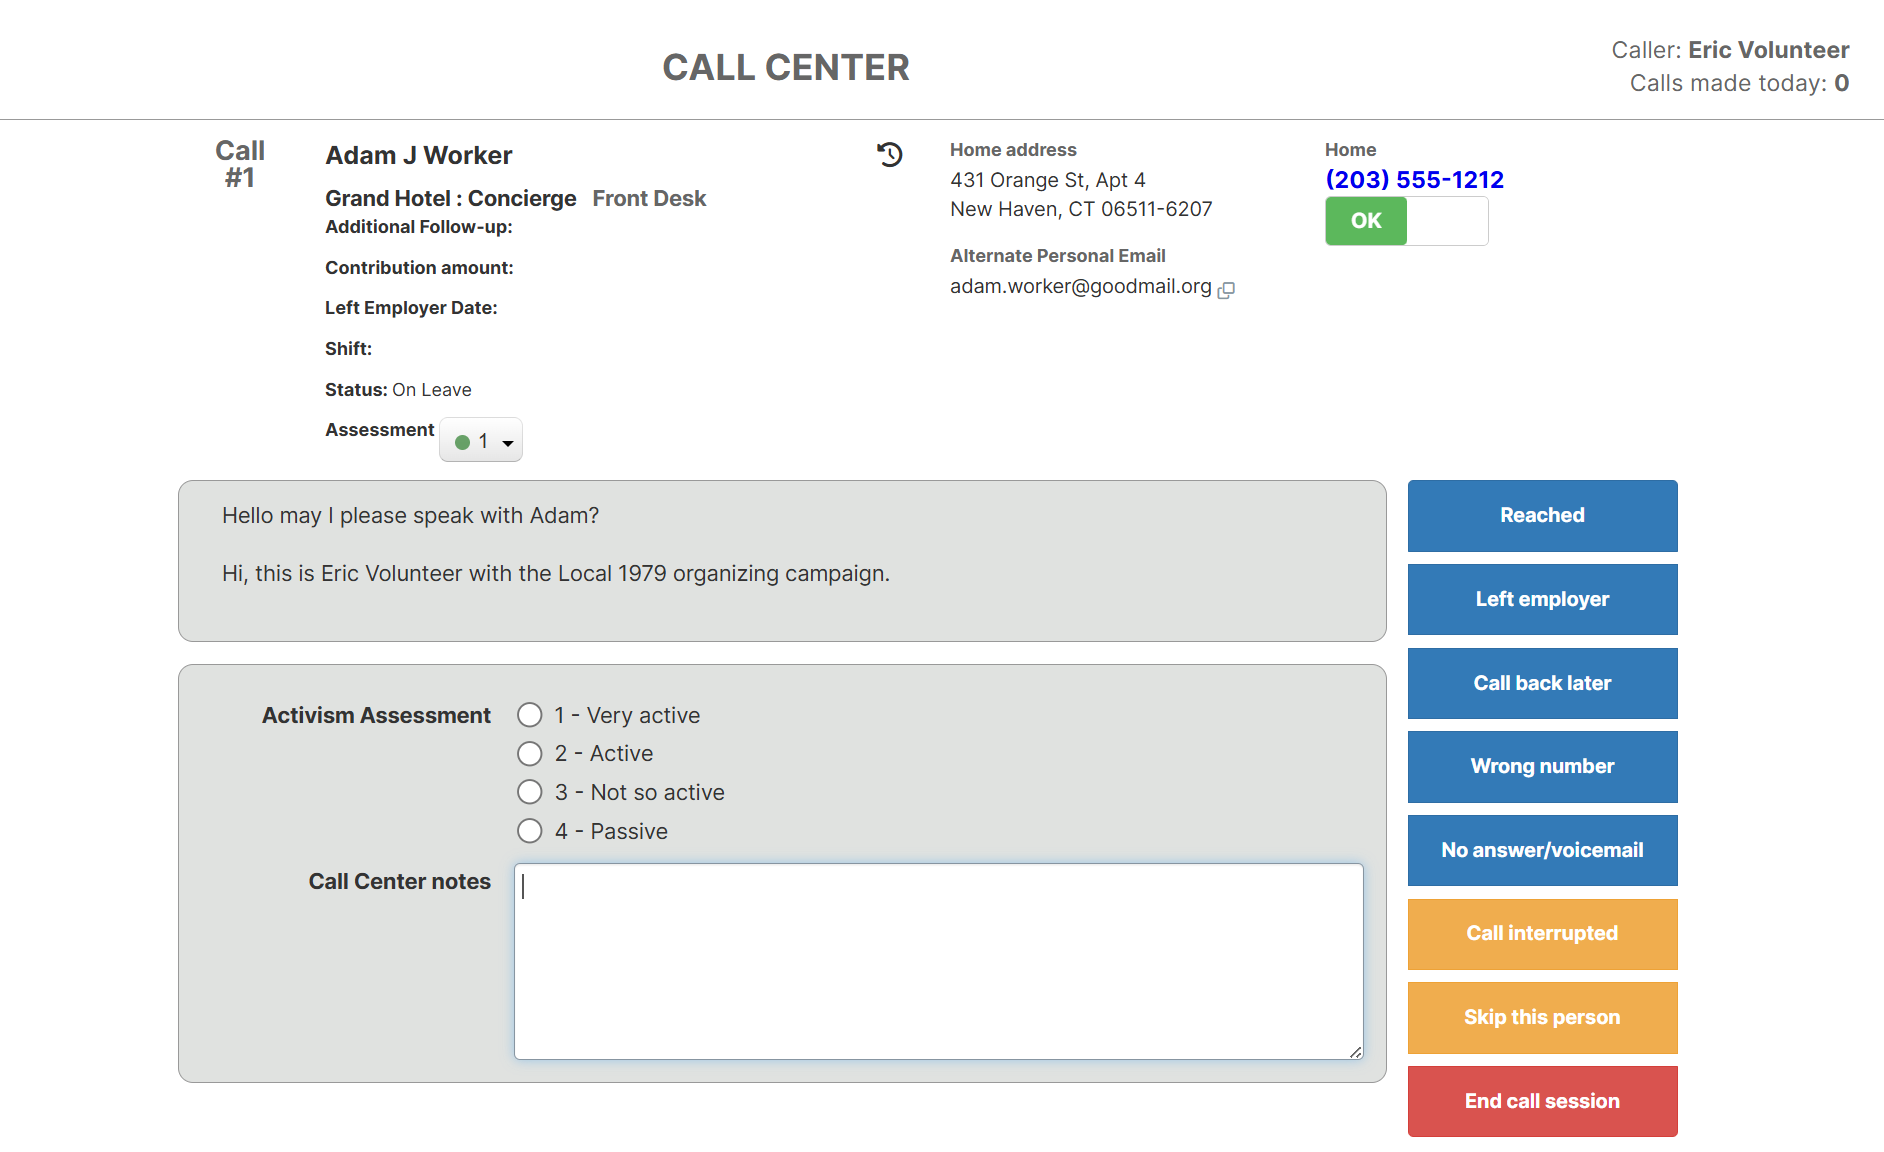Copy the email address using the copy icon
This screenshot has width=1884, height=1152.
coord(1228,289)
